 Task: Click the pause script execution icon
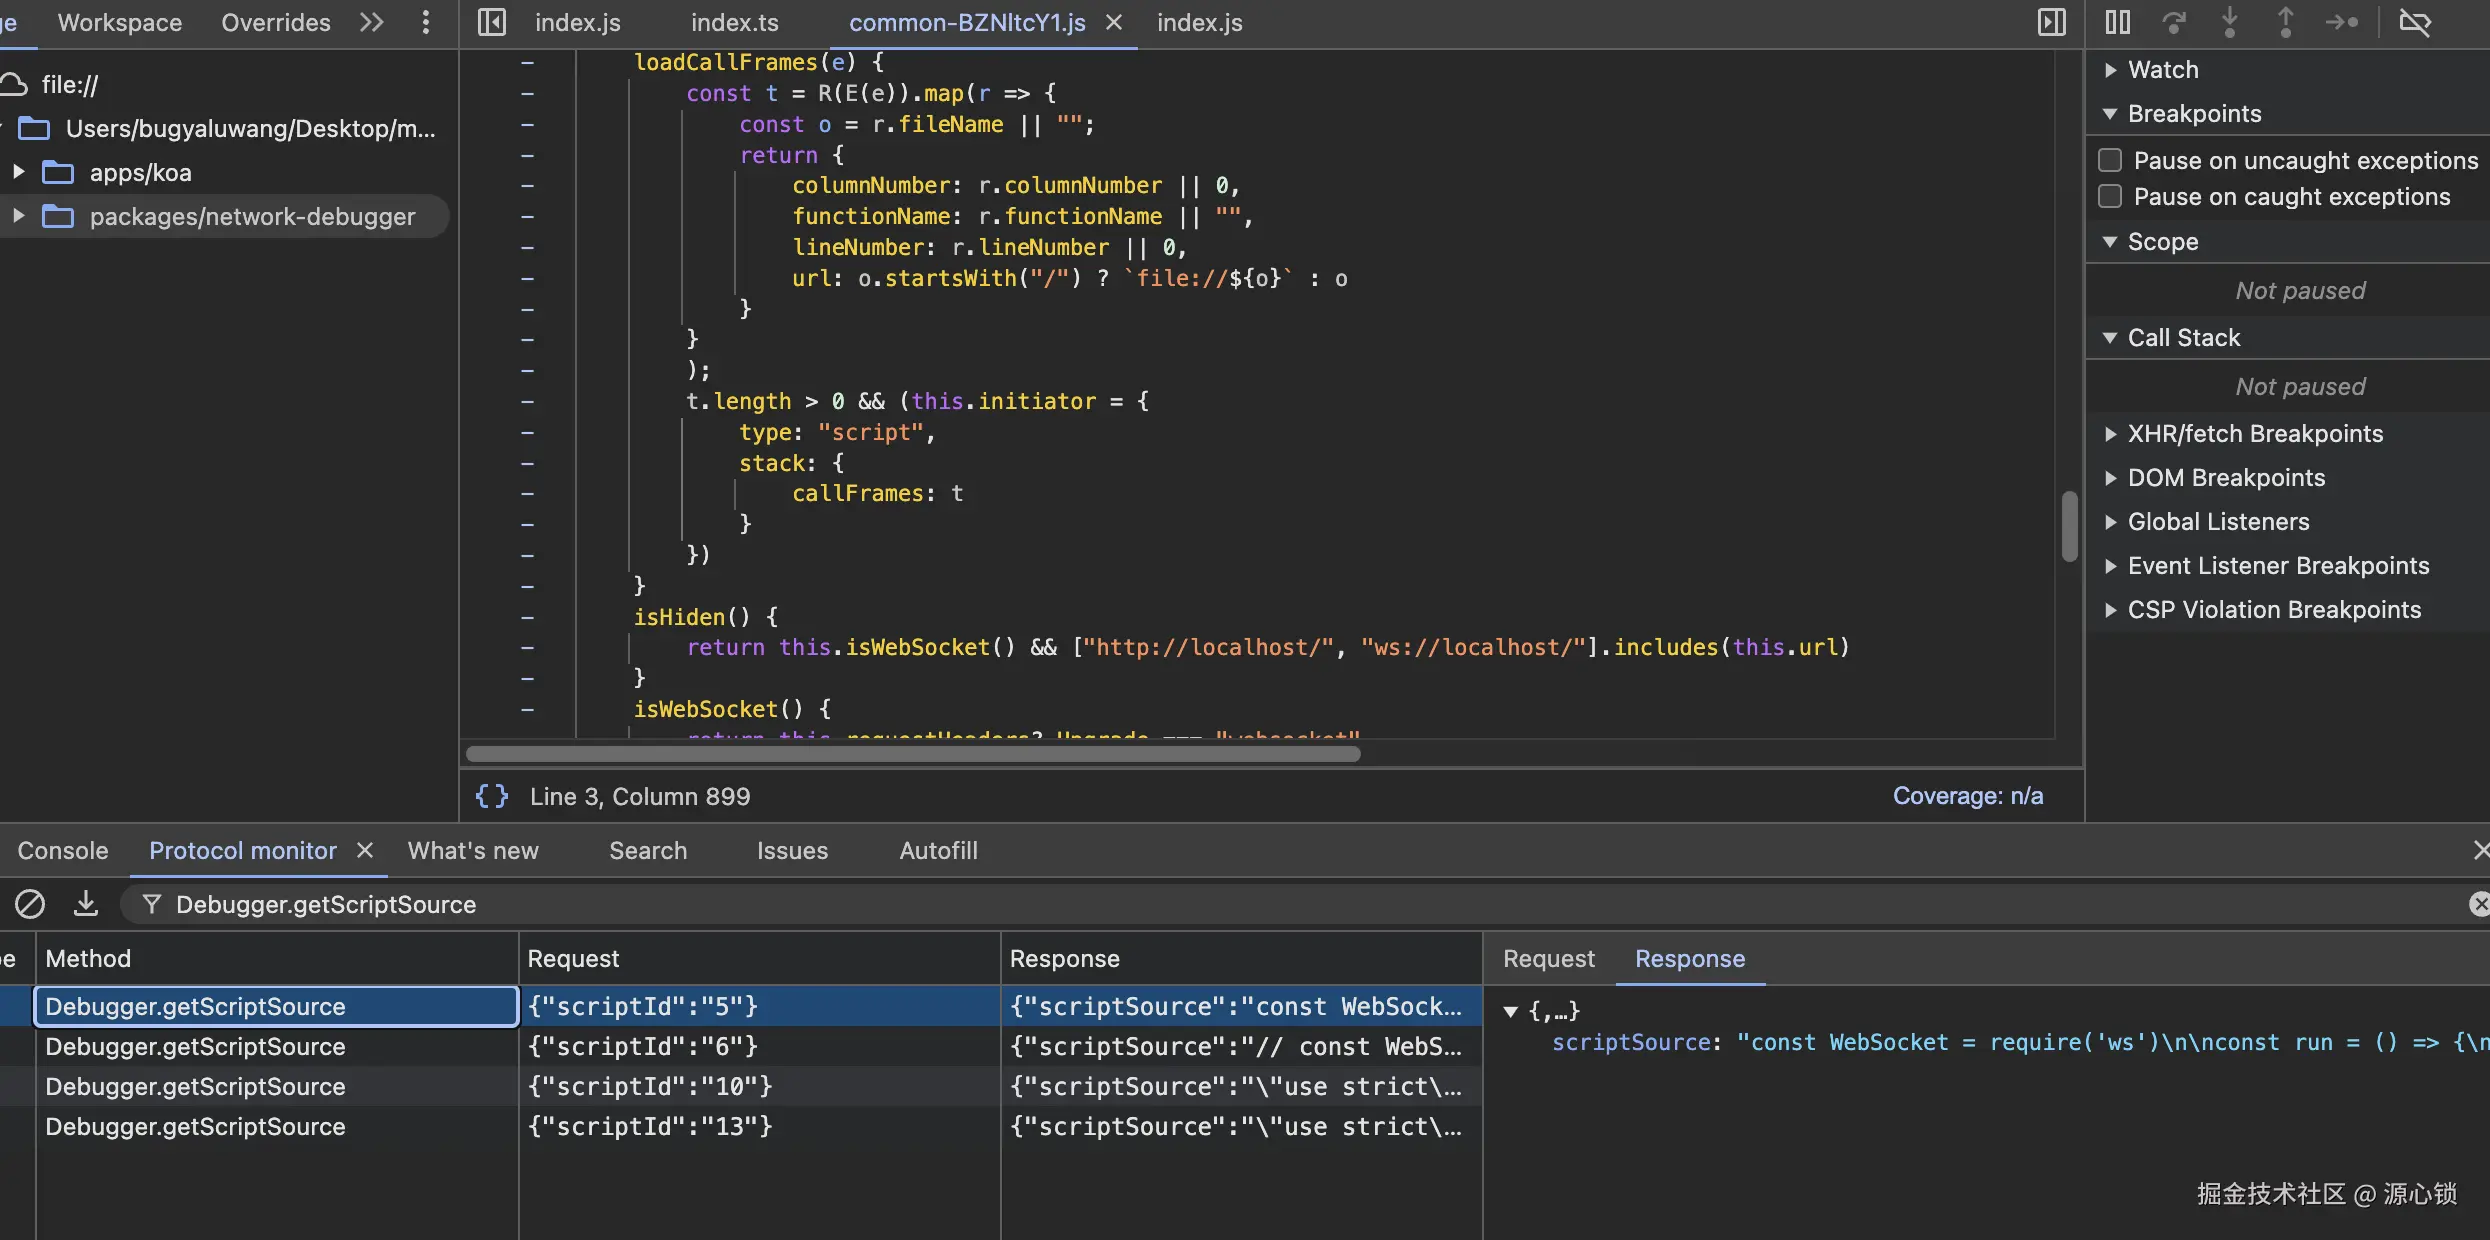pyautogui.click(x=2117, y=22)
